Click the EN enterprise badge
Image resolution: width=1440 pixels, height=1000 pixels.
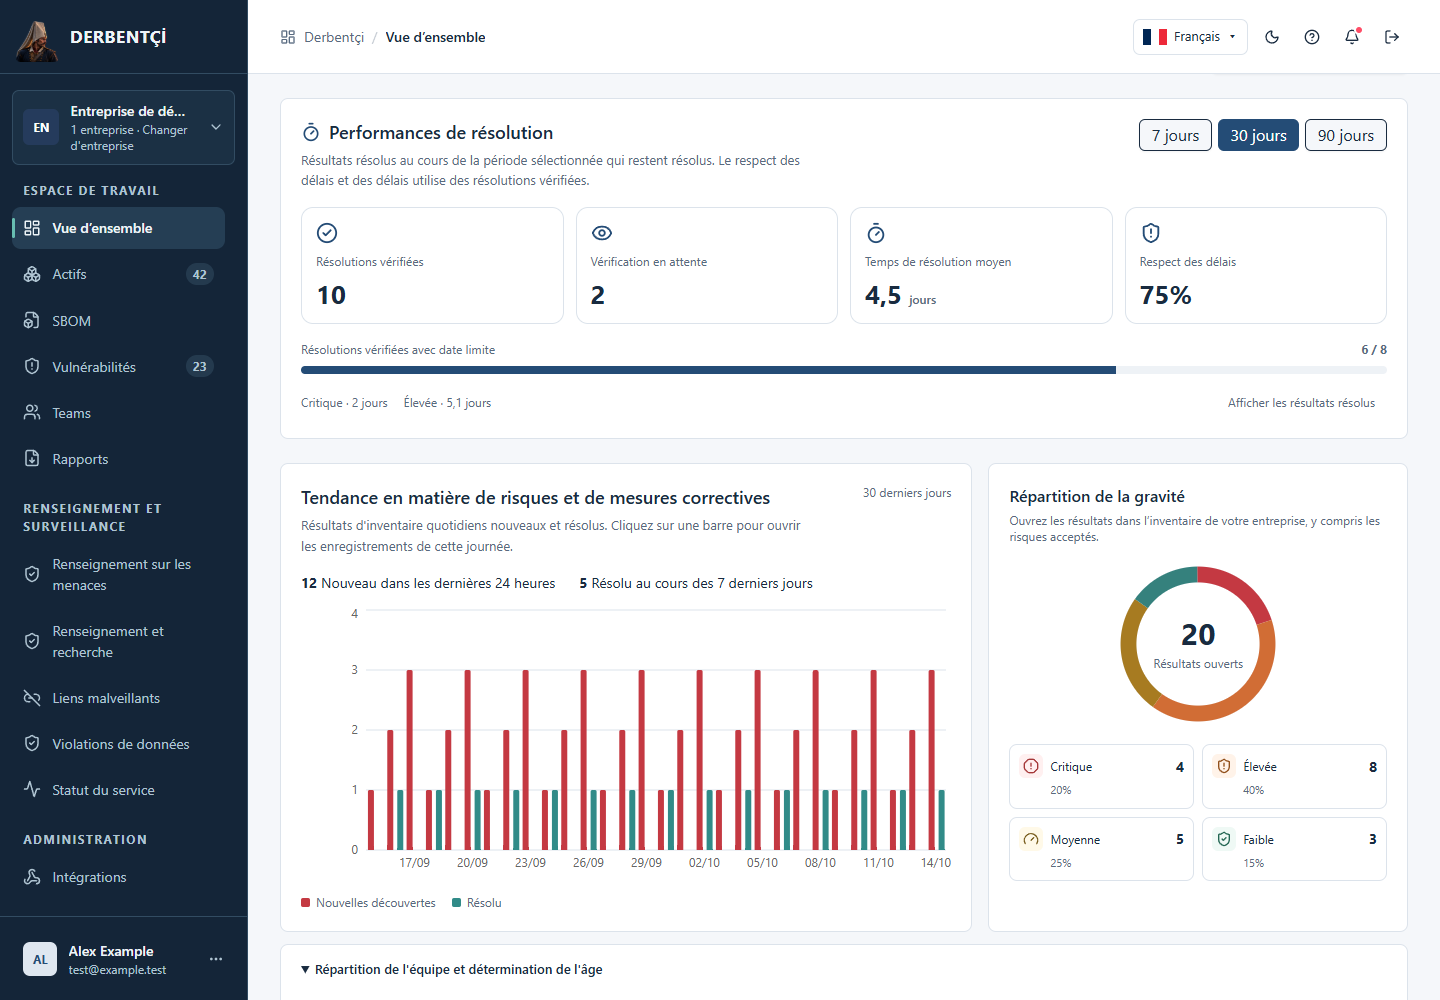tap(41, 127)
